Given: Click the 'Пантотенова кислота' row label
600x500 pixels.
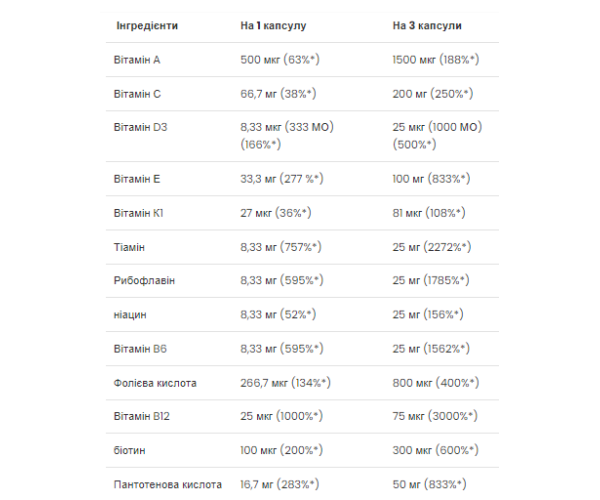Looking at the screenshot, I should point(166,484).
